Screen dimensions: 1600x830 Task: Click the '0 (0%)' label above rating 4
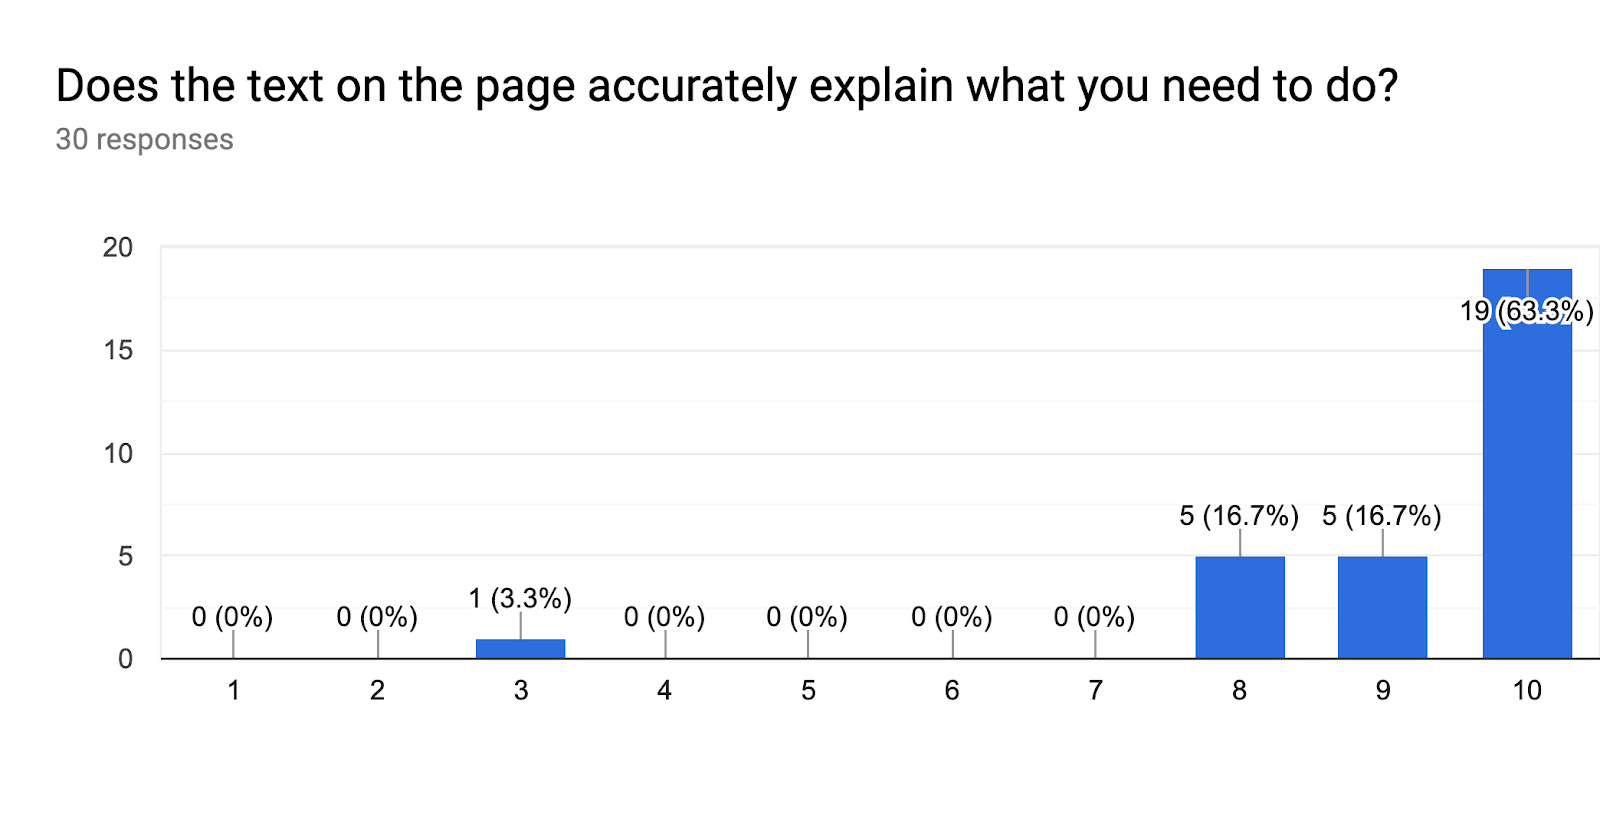(664, 616)
